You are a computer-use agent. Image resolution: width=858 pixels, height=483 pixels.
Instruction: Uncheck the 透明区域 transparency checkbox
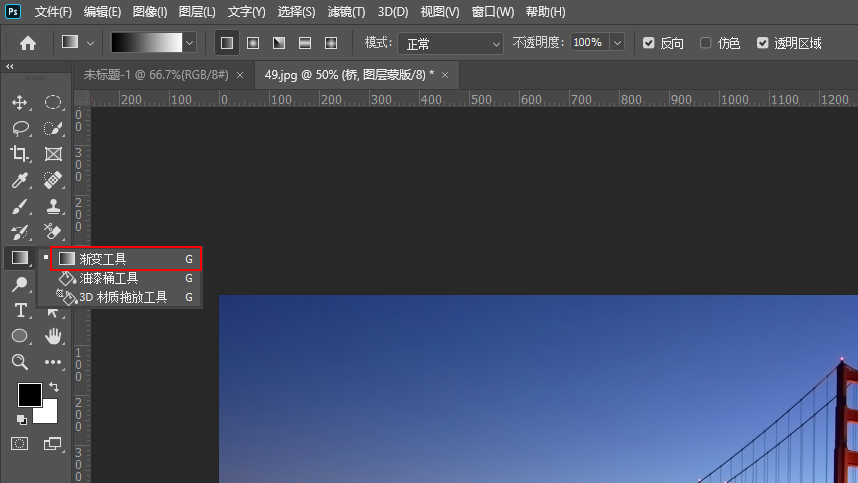(762, 43)
